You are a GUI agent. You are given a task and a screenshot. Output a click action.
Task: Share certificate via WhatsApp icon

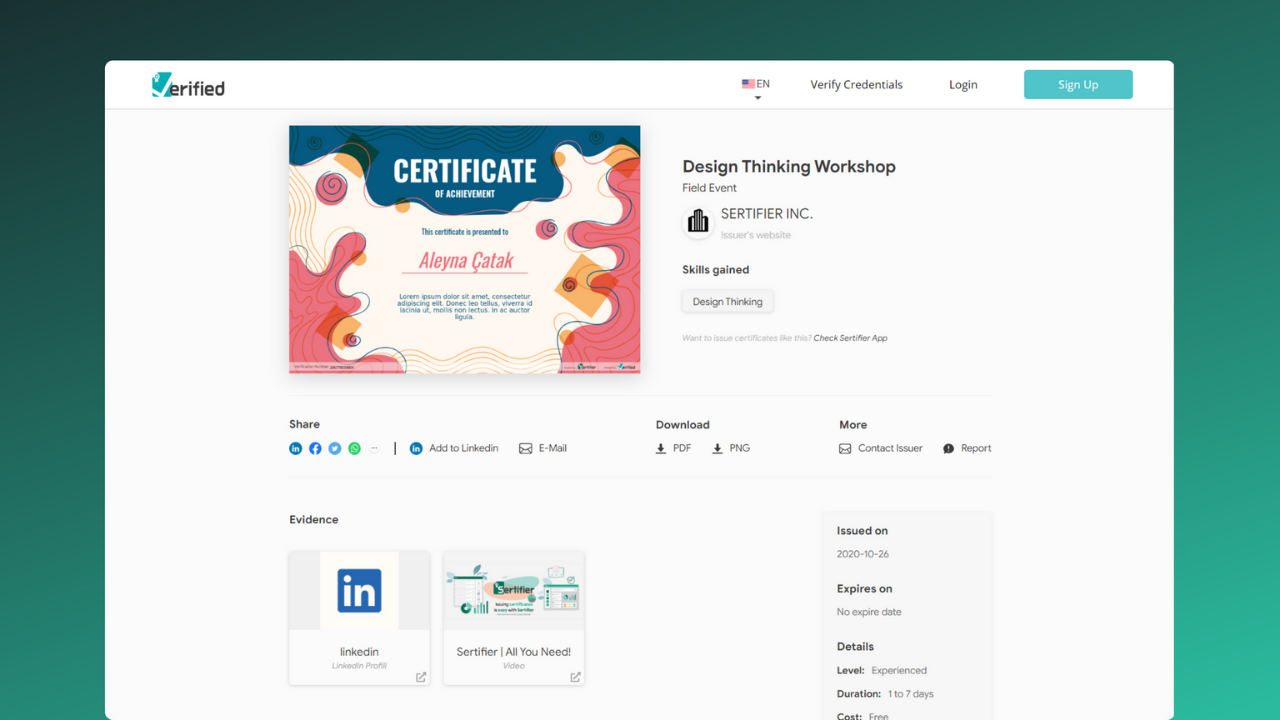354,449
